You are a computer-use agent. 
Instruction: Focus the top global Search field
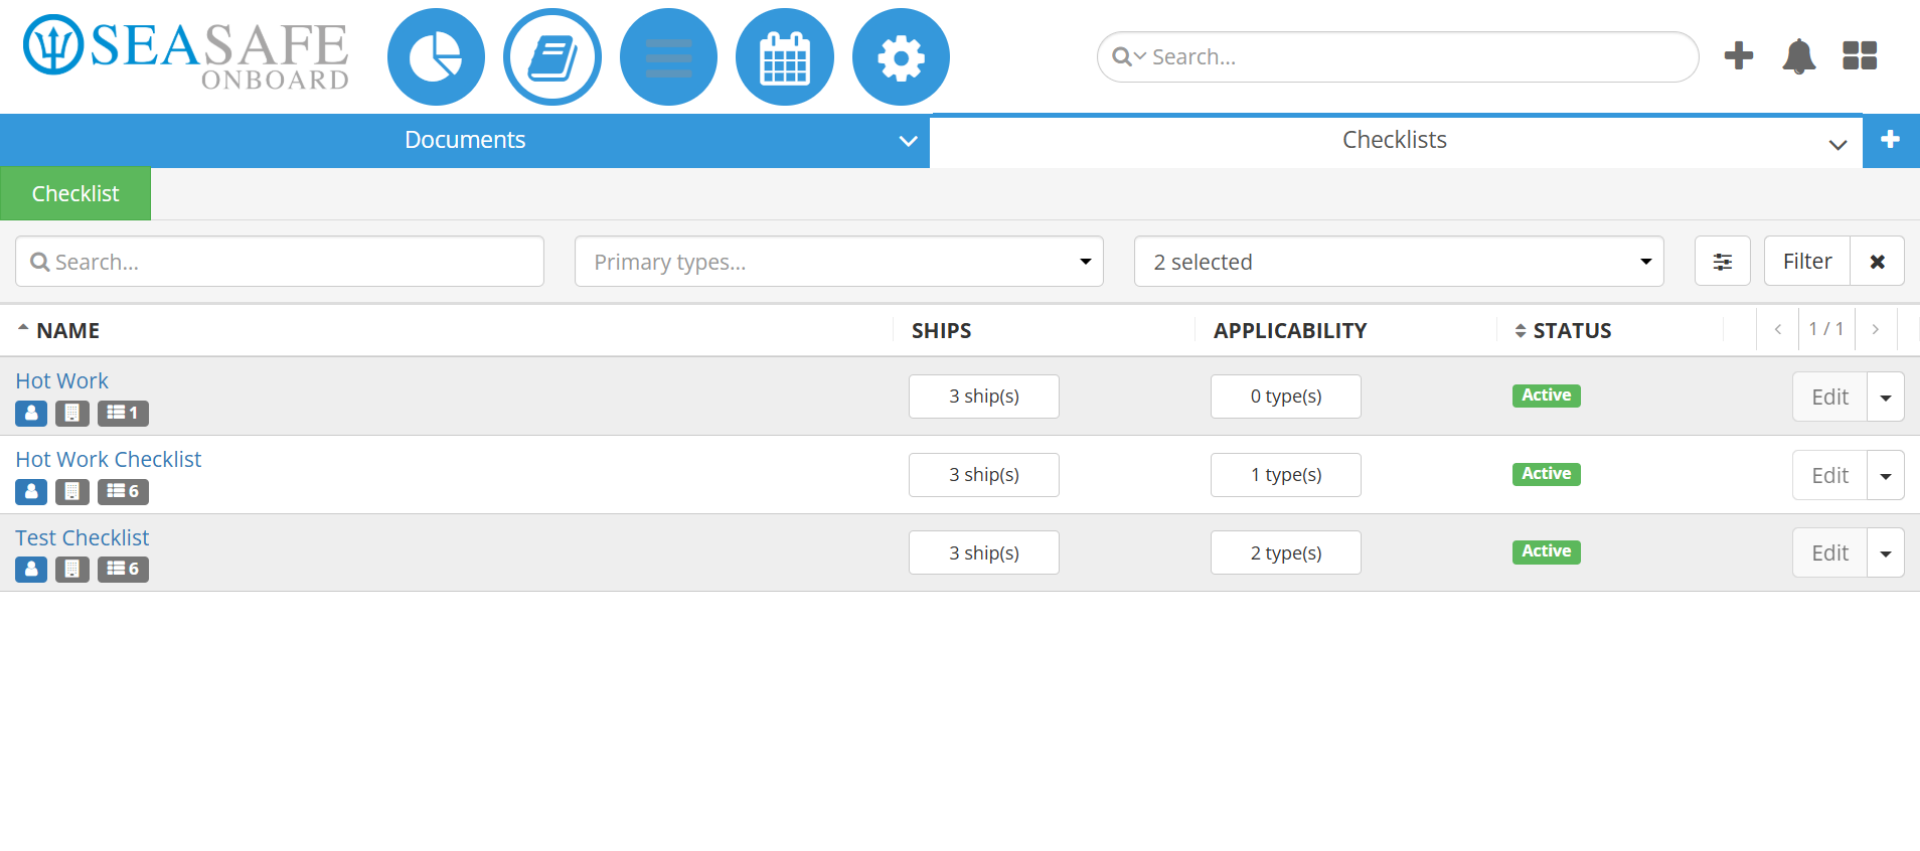coord(1398,57)
